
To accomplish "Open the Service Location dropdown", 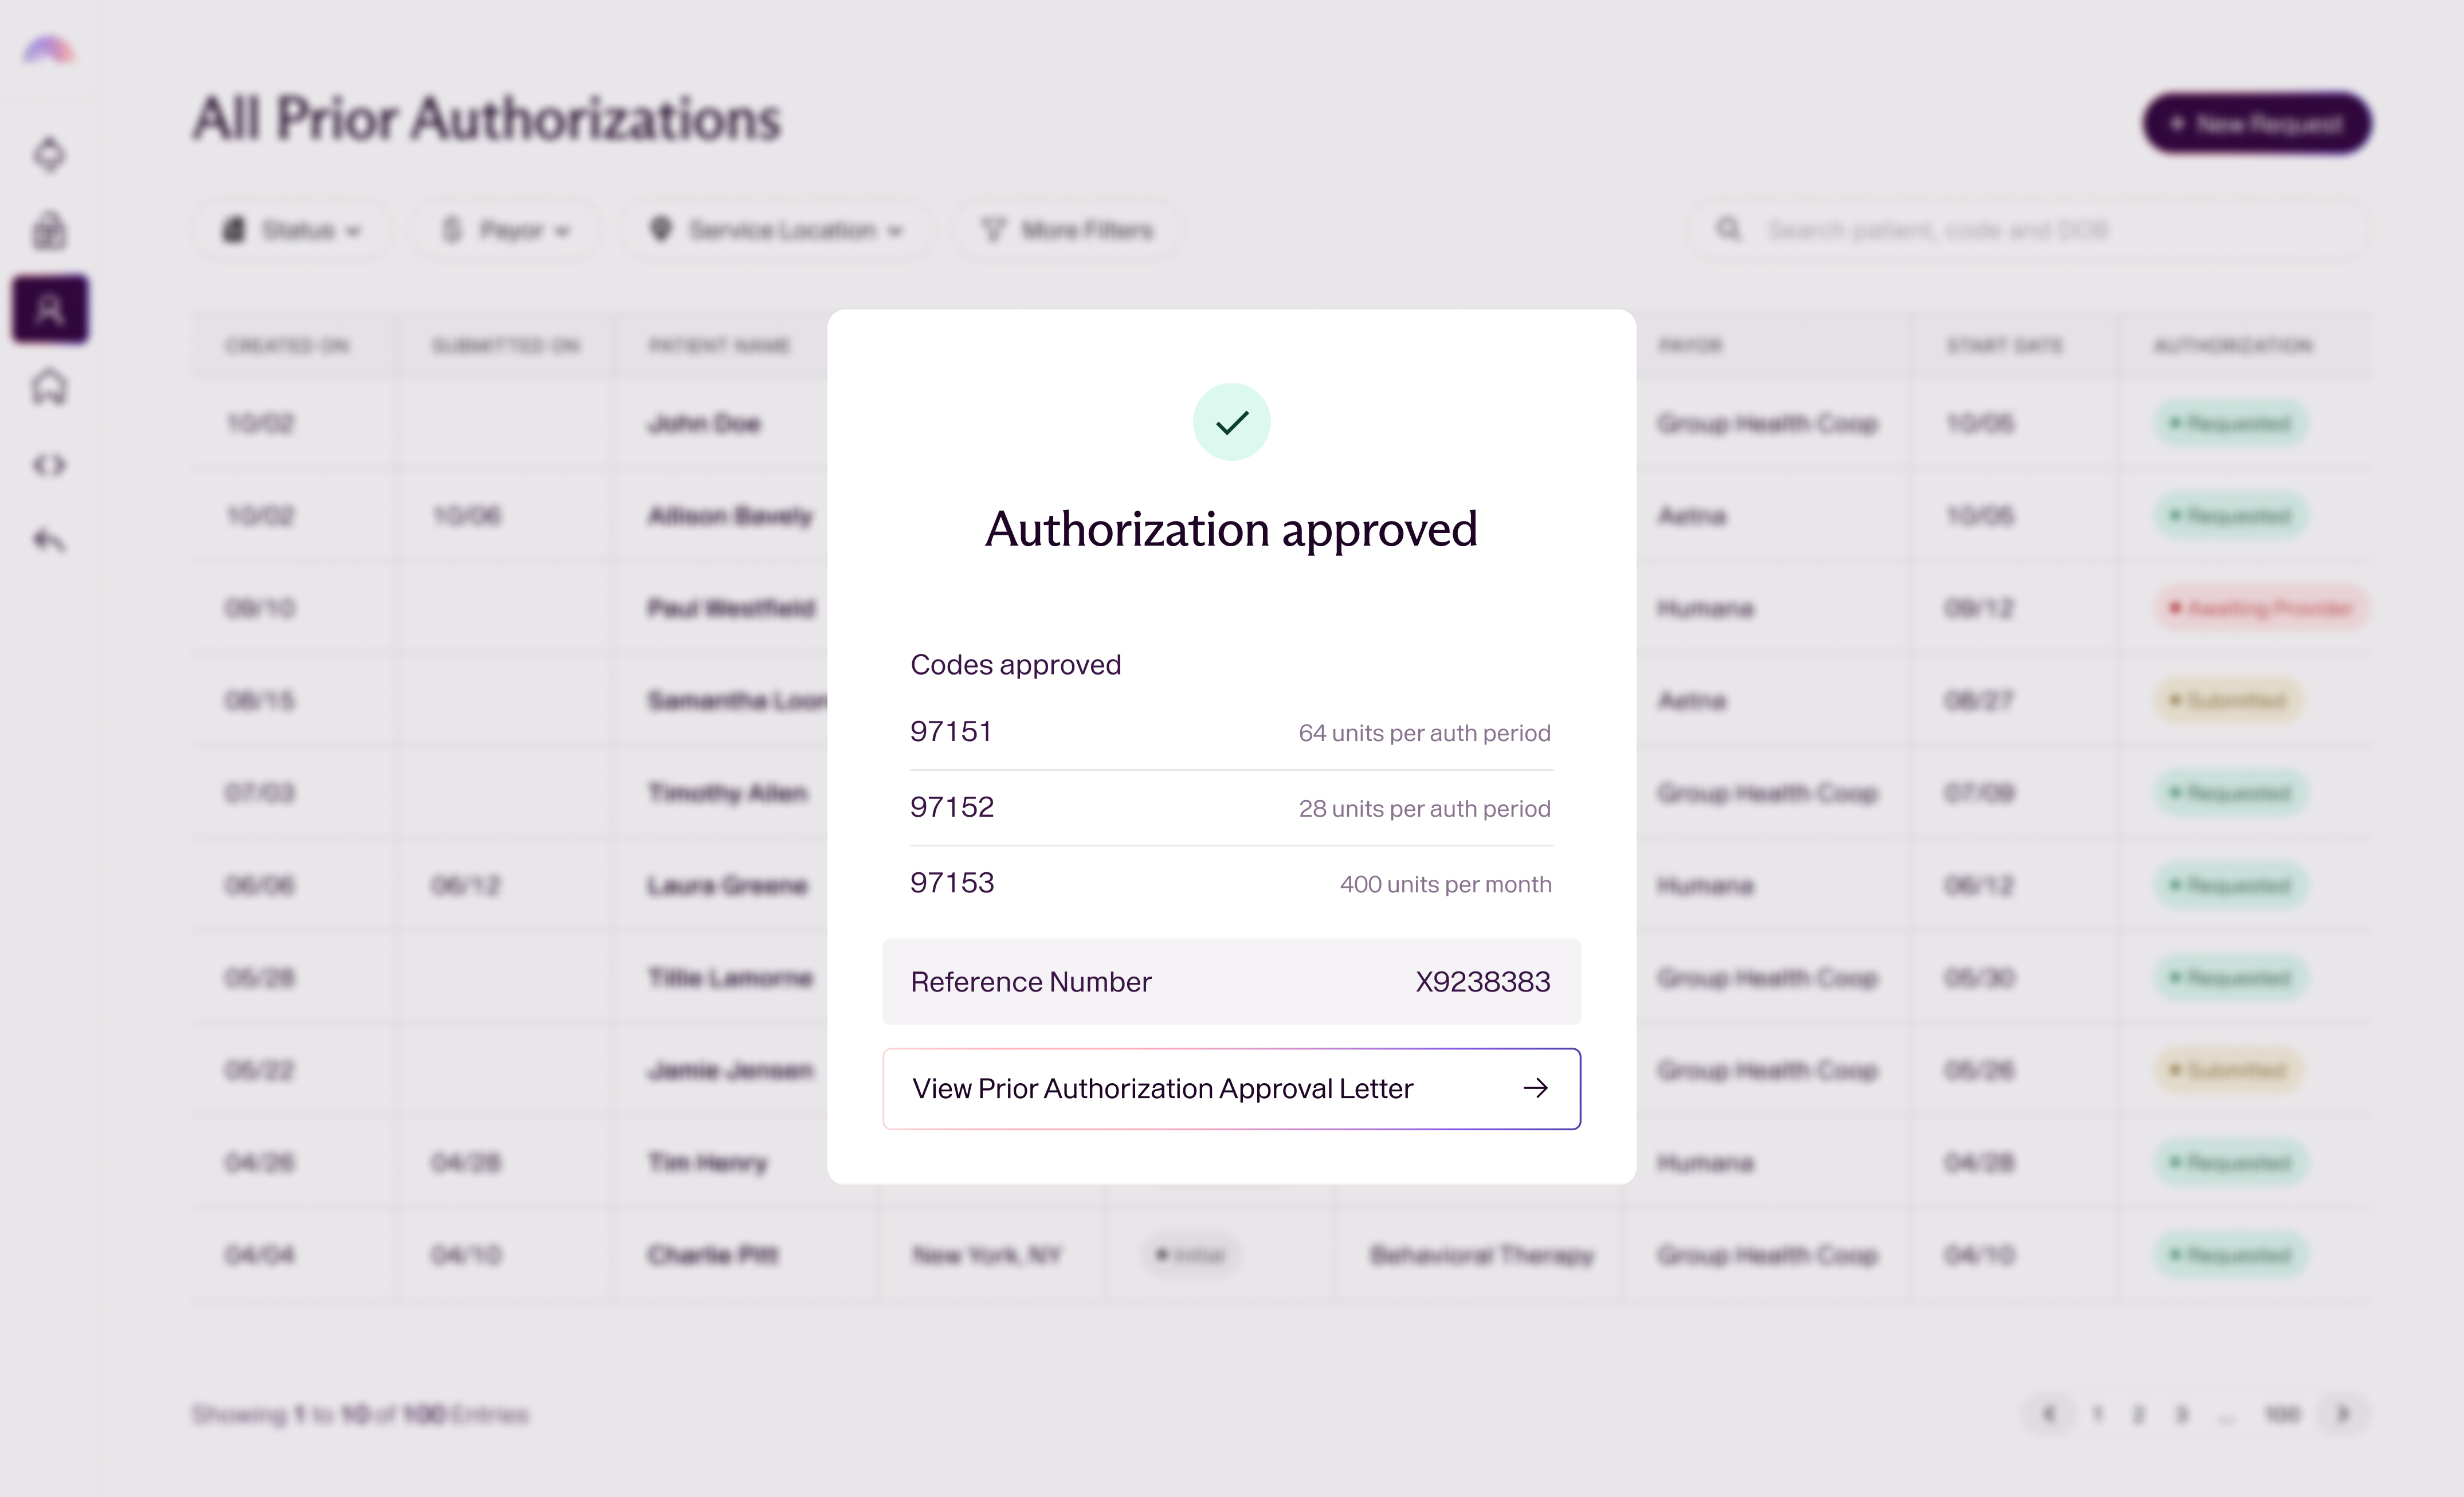I will point(777,230).
